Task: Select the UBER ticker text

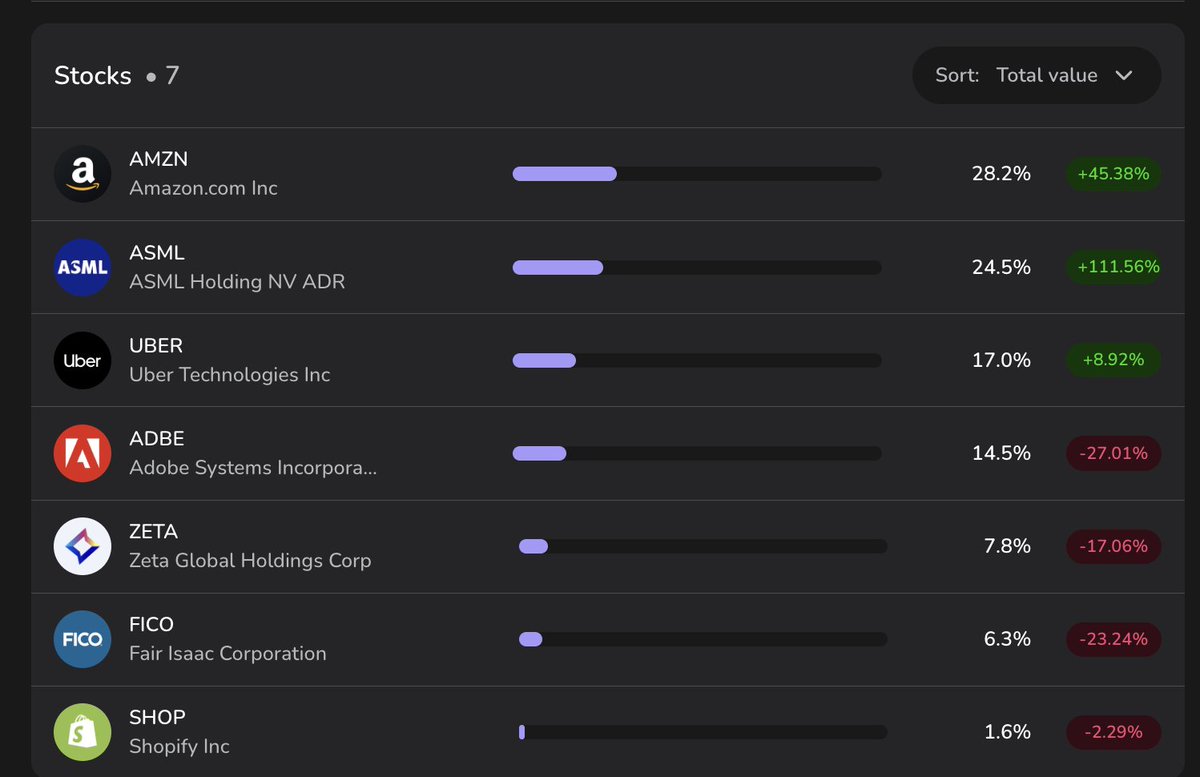Action: point(156,345)
